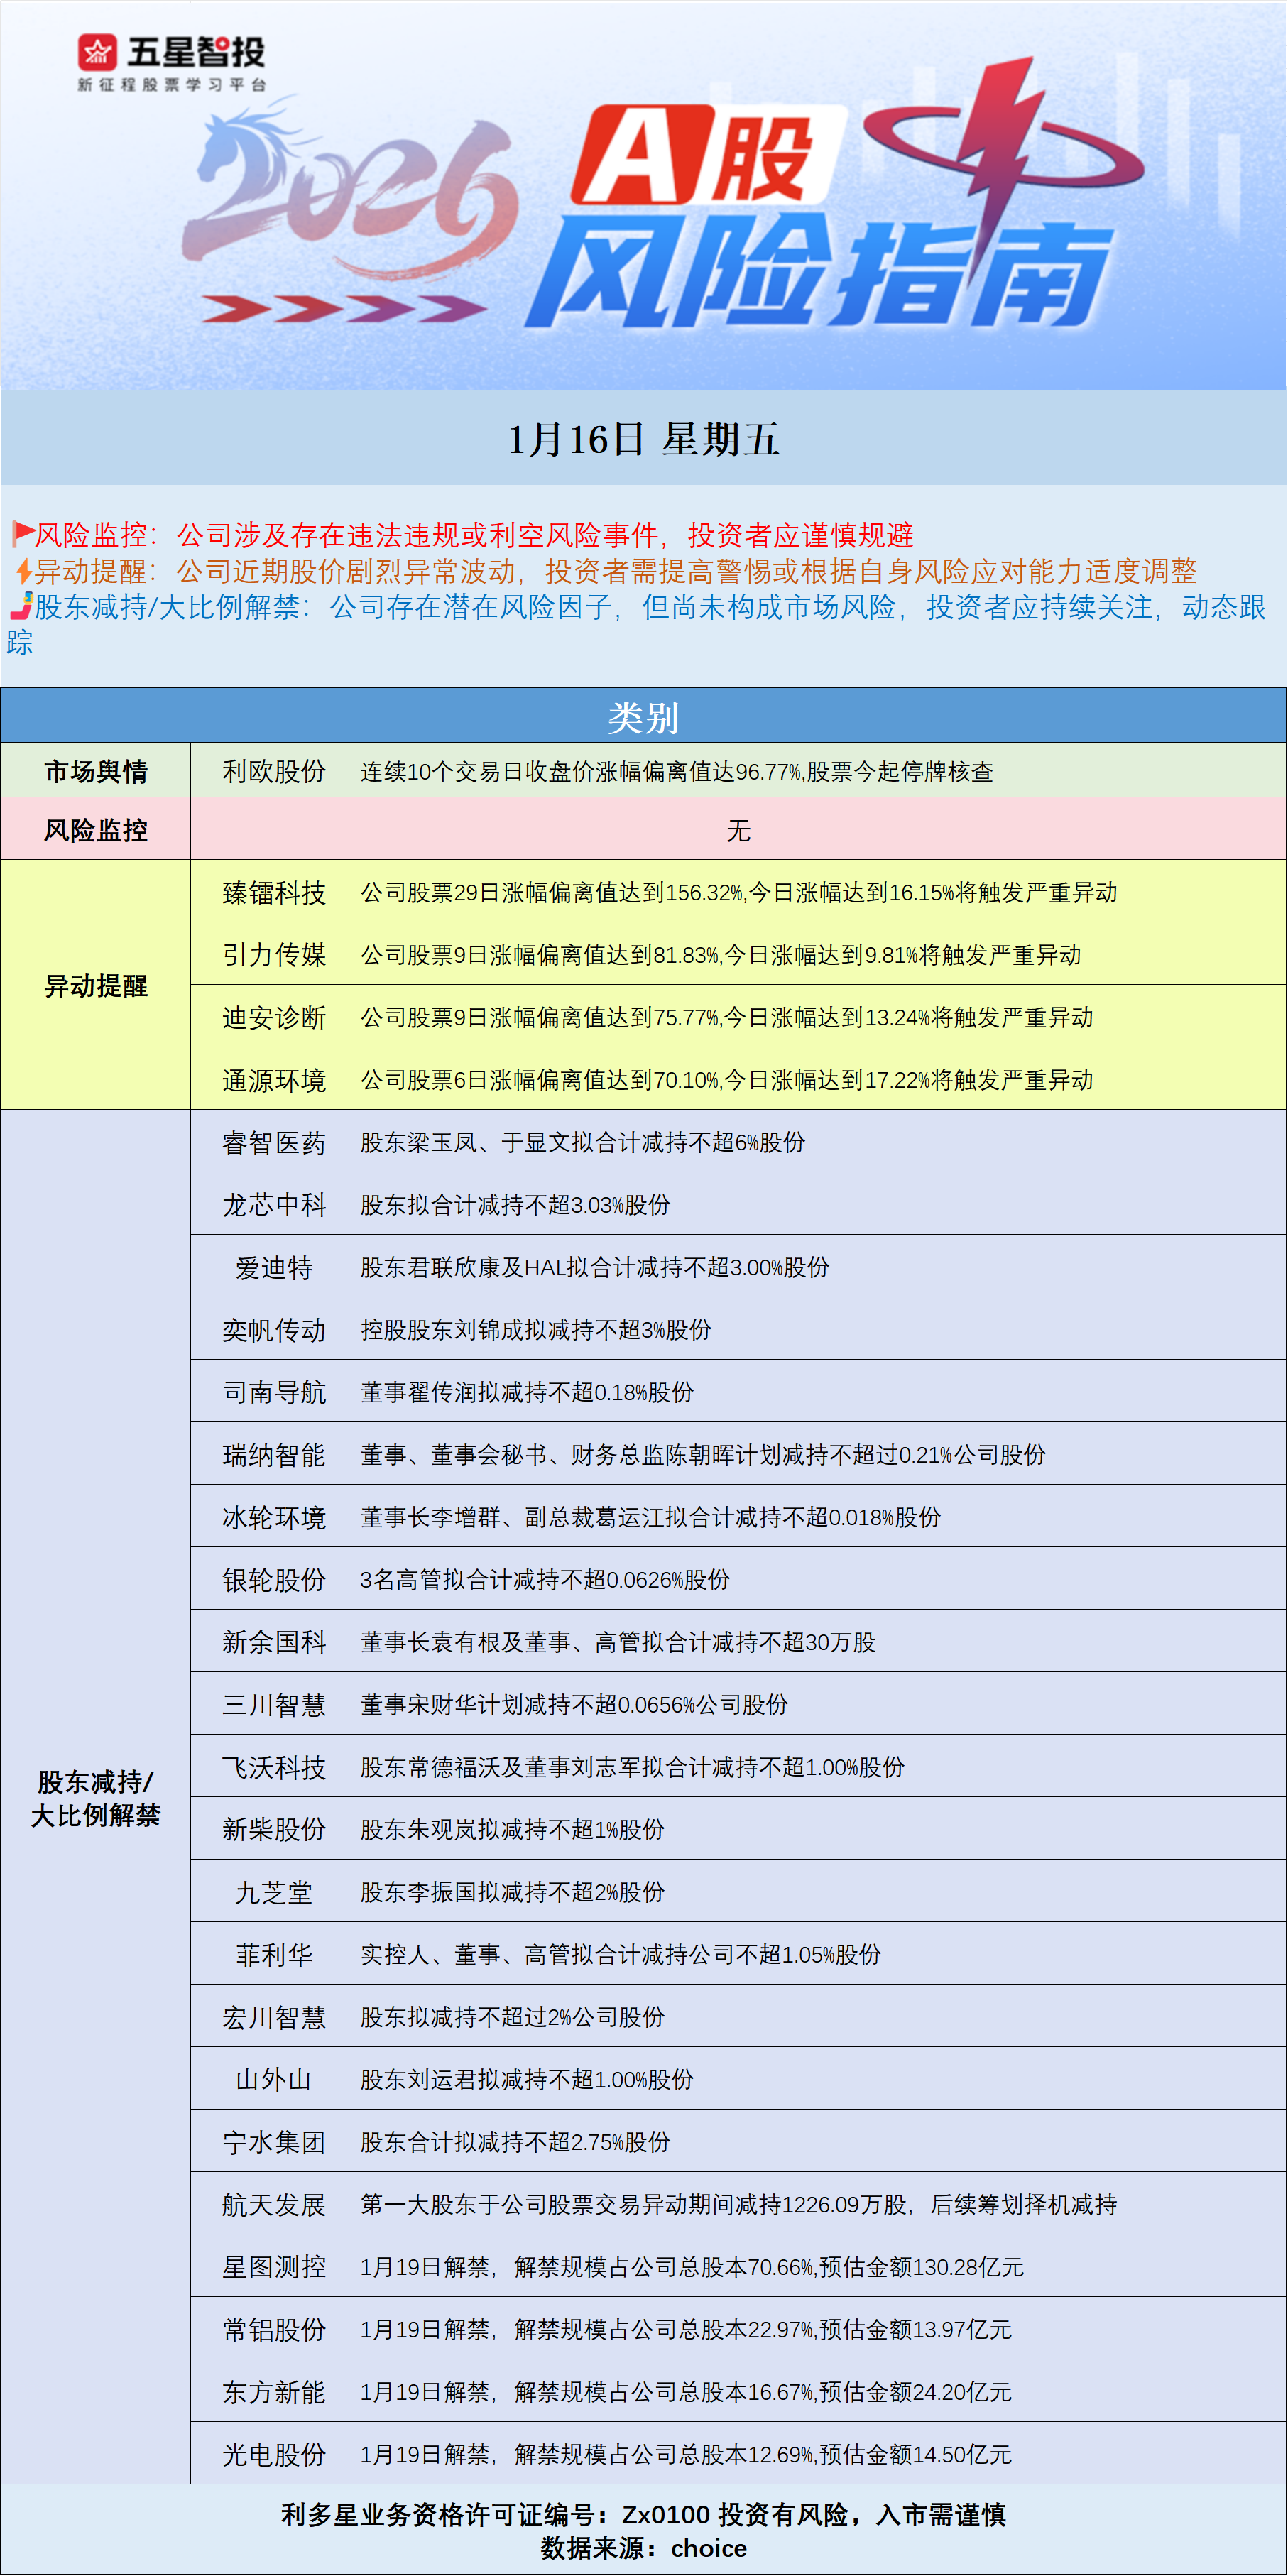Click the 梁玉凤、于显文 reduction description

click(583, 1143)
